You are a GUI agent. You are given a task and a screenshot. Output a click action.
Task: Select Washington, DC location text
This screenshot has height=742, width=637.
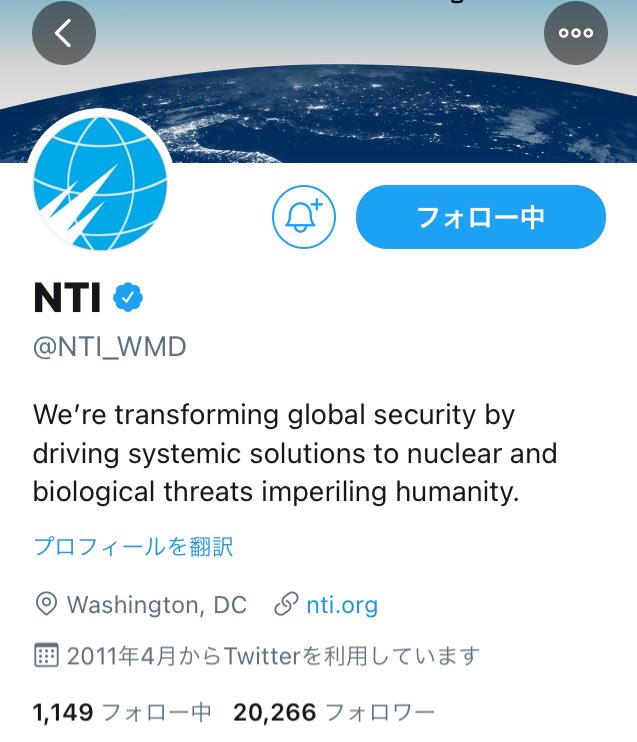pyautogui.click(x=157, y=605)
